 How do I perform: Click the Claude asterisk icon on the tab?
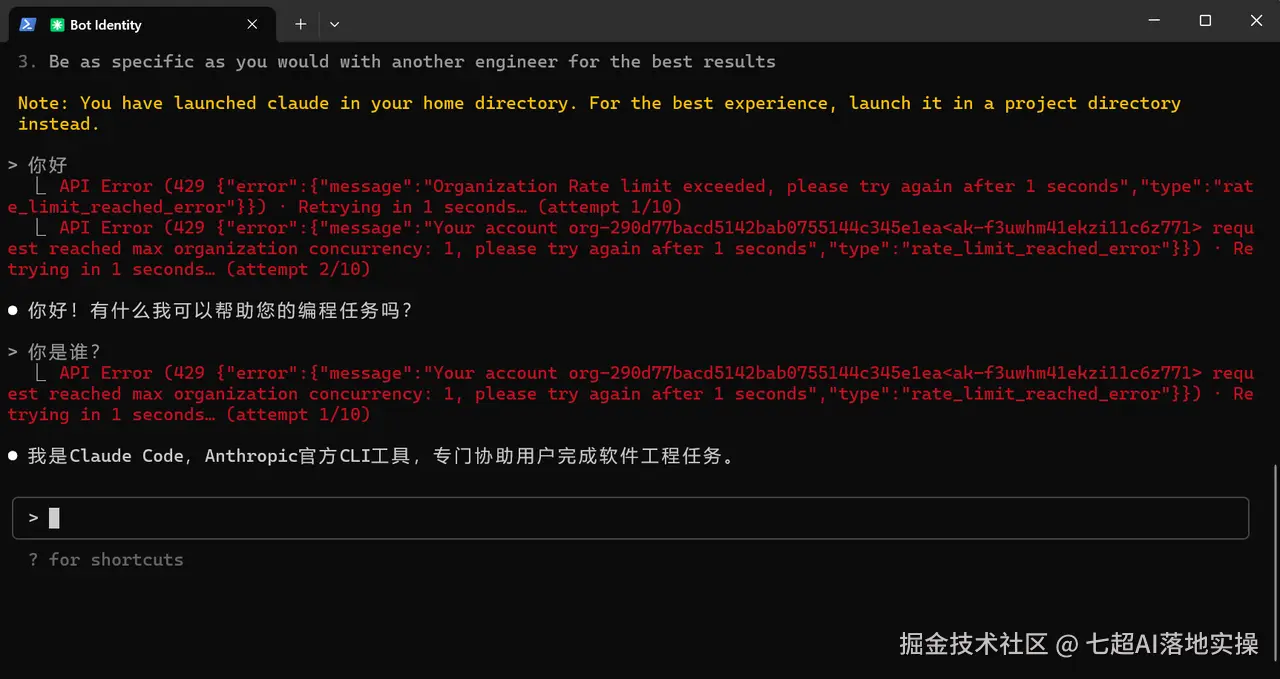click(57, 25)
